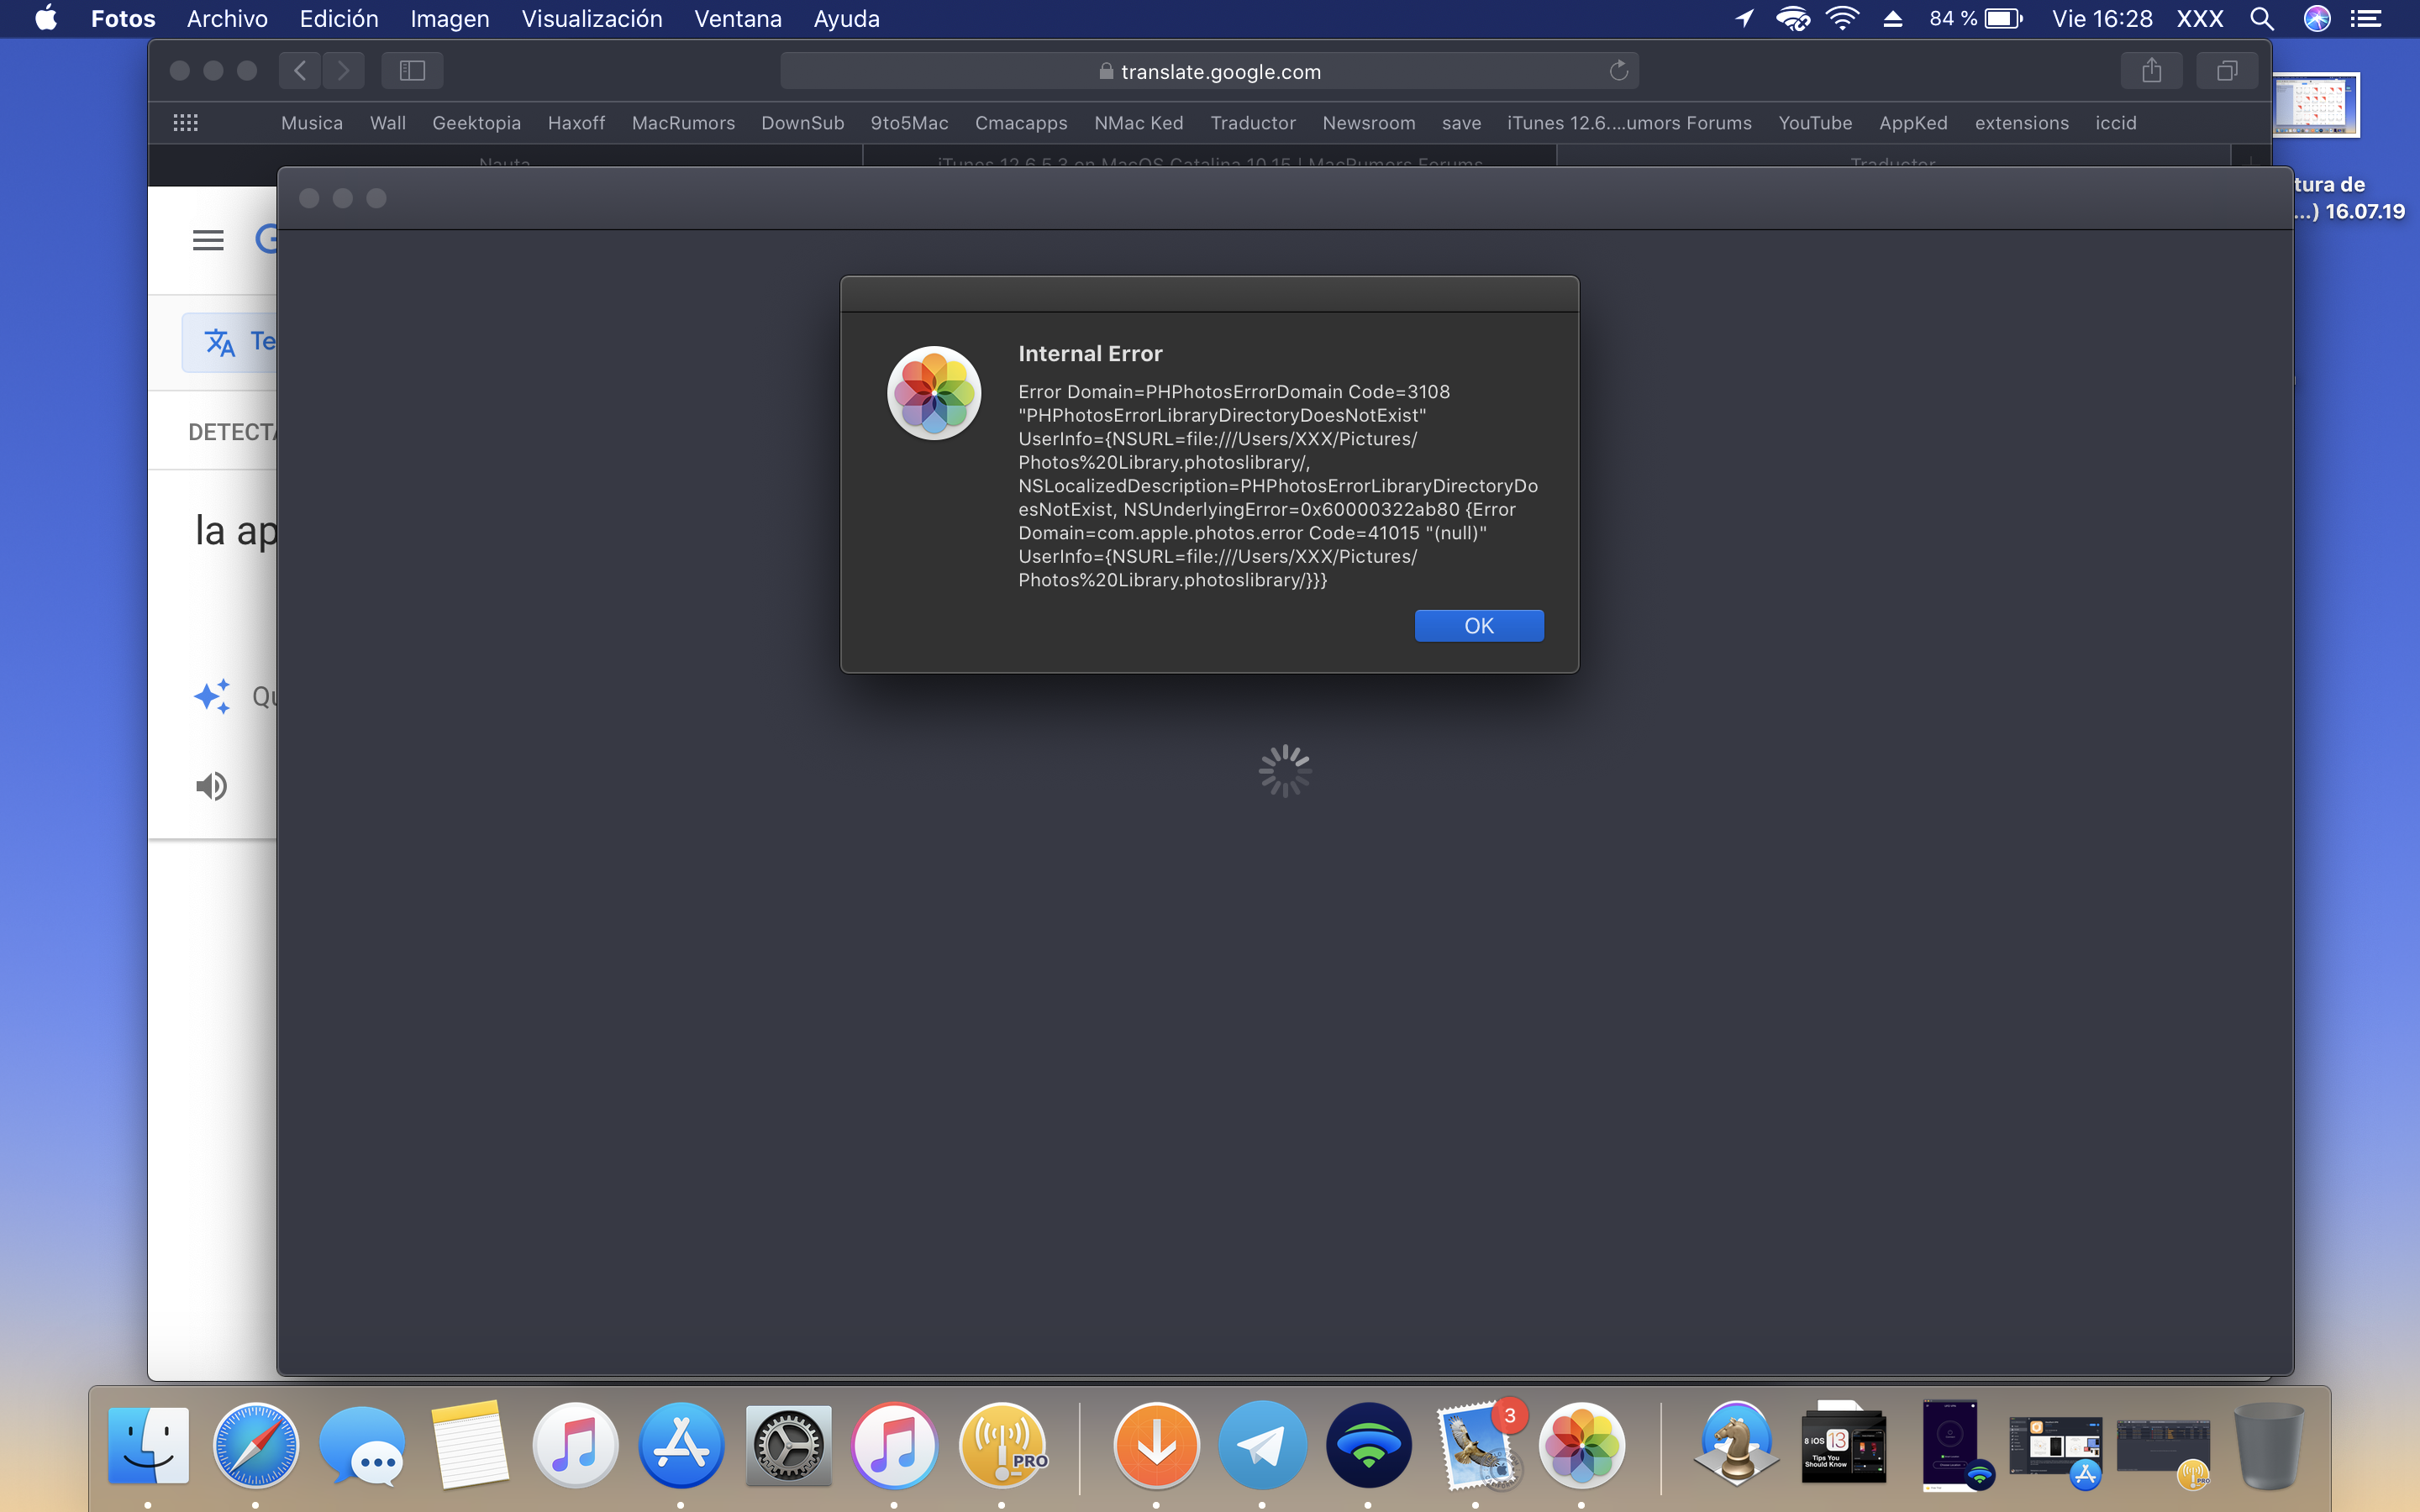Click Wi-Fi status icon in menu bar
This screenshot has height=1512, width=2420.
click(1841, 18)
